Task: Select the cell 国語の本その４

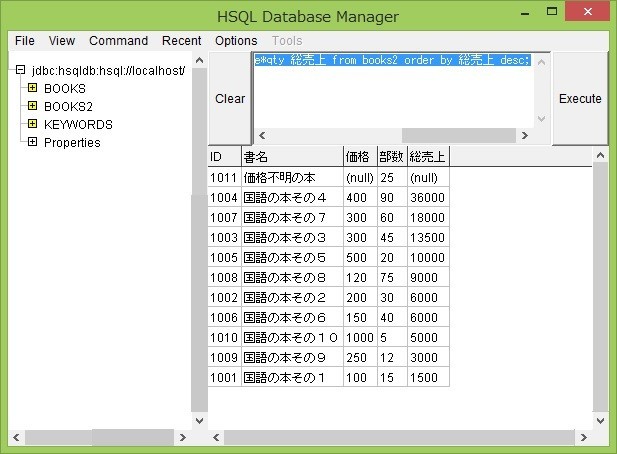Action: tap(292, 197)
